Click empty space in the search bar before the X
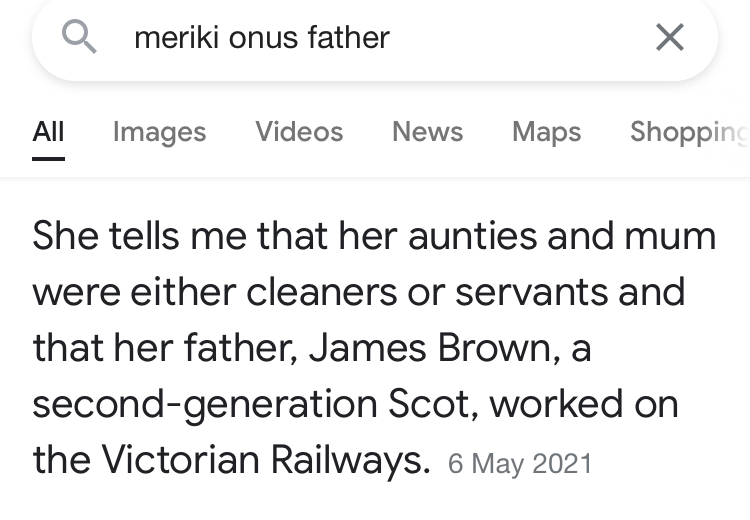750x520 pixels. pyautogui.click(x=520, y=38)
